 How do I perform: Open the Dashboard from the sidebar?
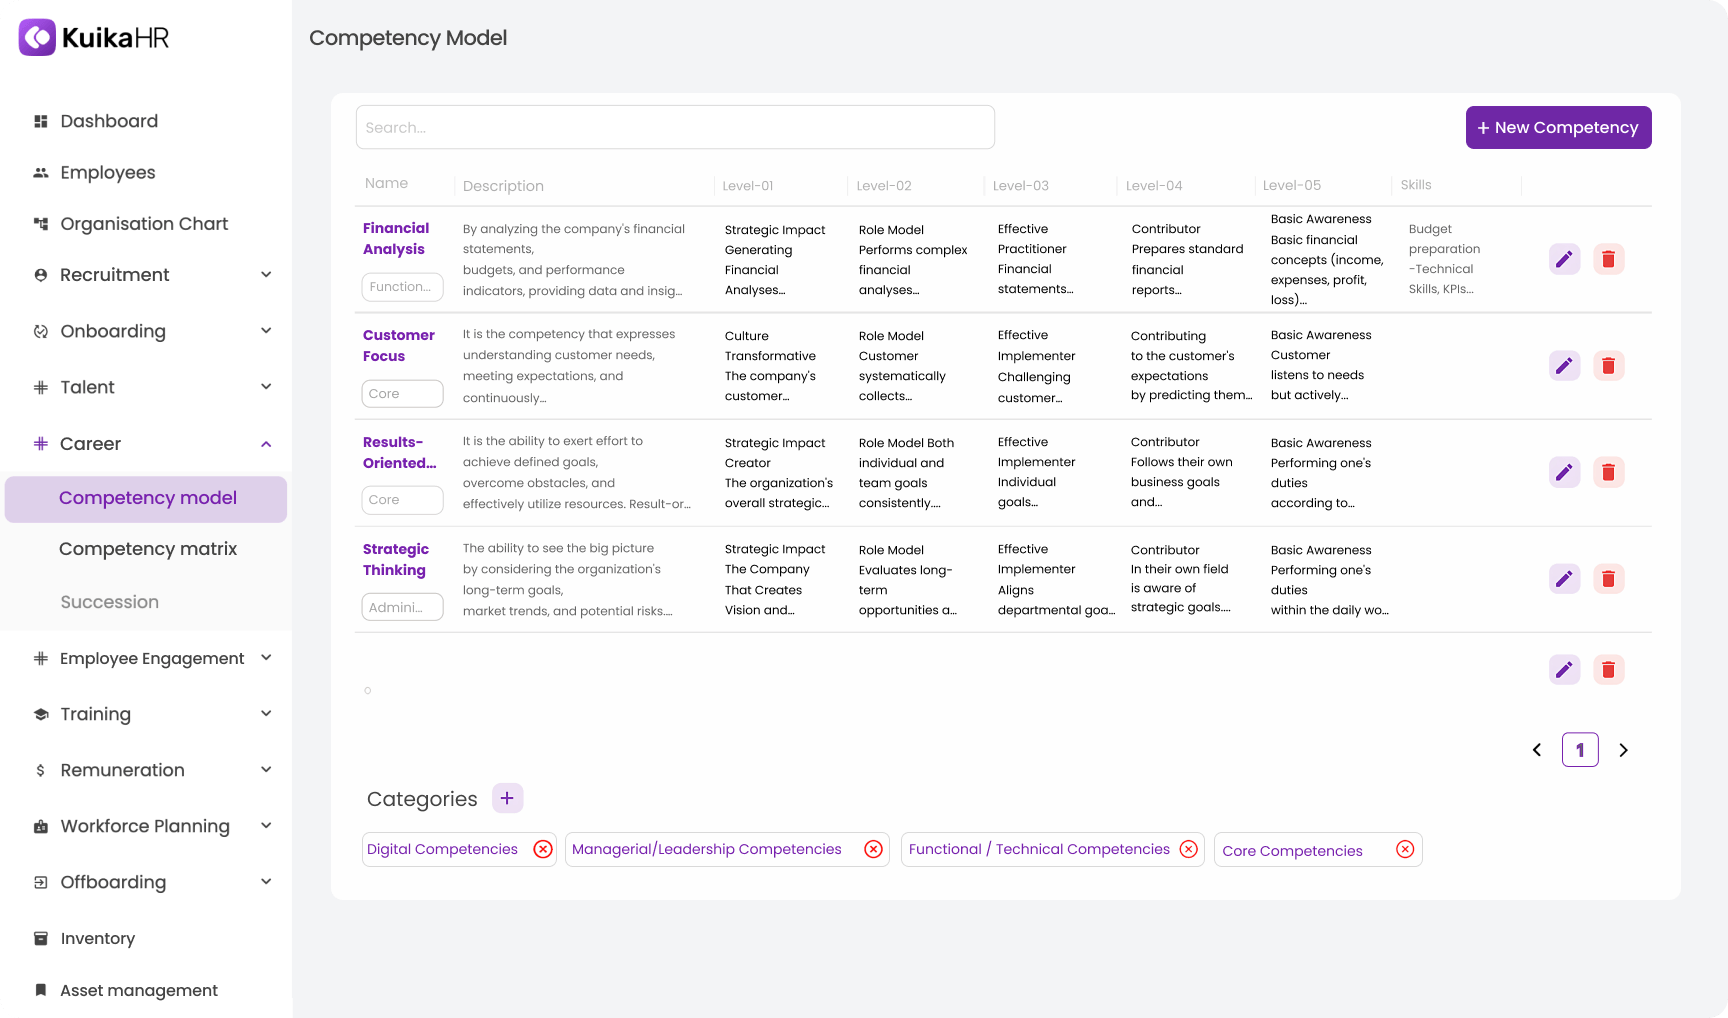tap(109, 121)
